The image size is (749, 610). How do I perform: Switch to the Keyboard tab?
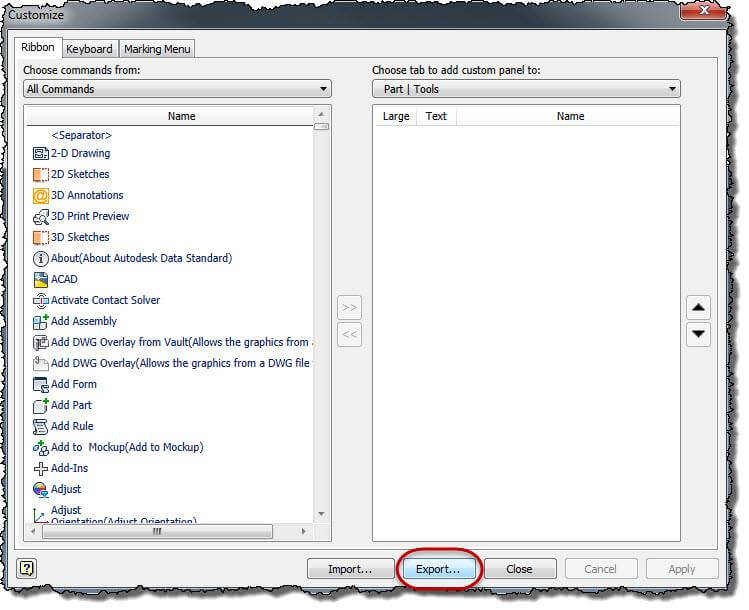coord(89,49)
